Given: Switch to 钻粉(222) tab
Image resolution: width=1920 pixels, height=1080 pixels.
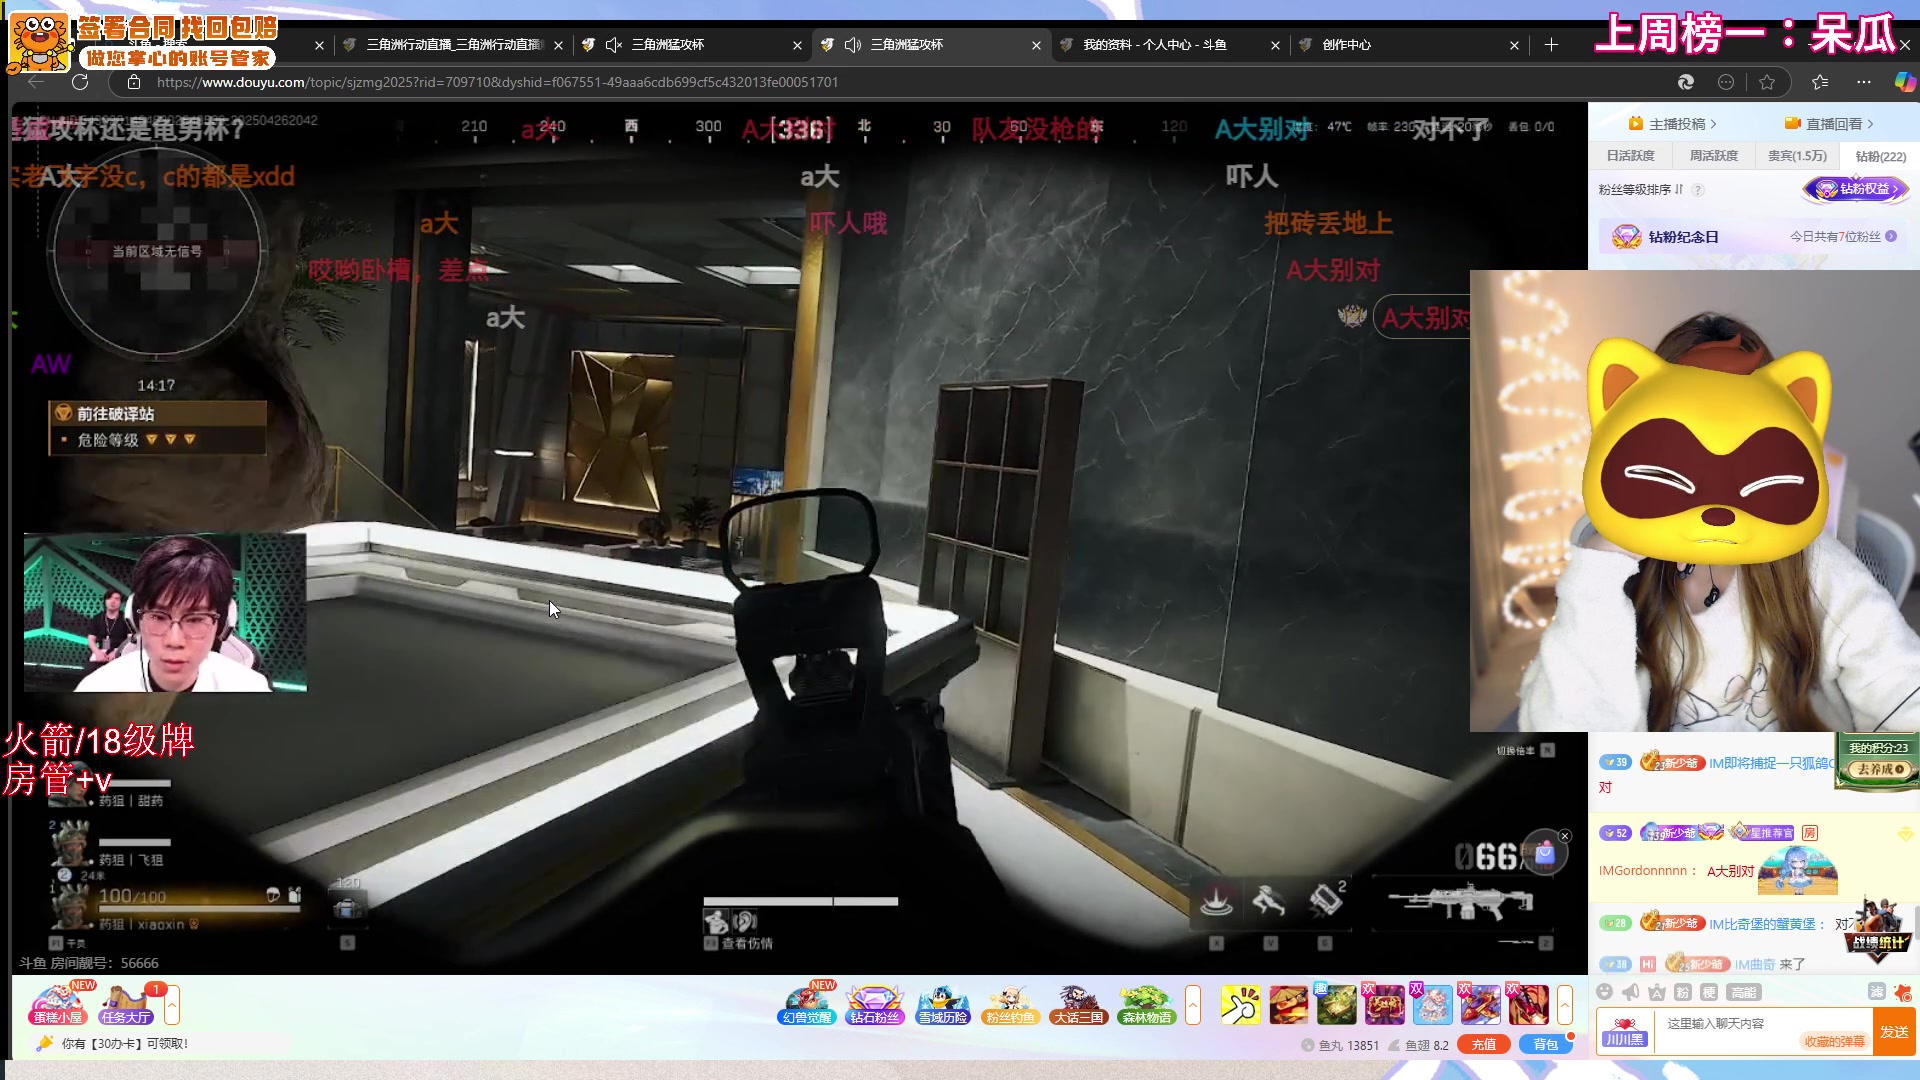Looking at the screenshot, I should point(1881,156).
